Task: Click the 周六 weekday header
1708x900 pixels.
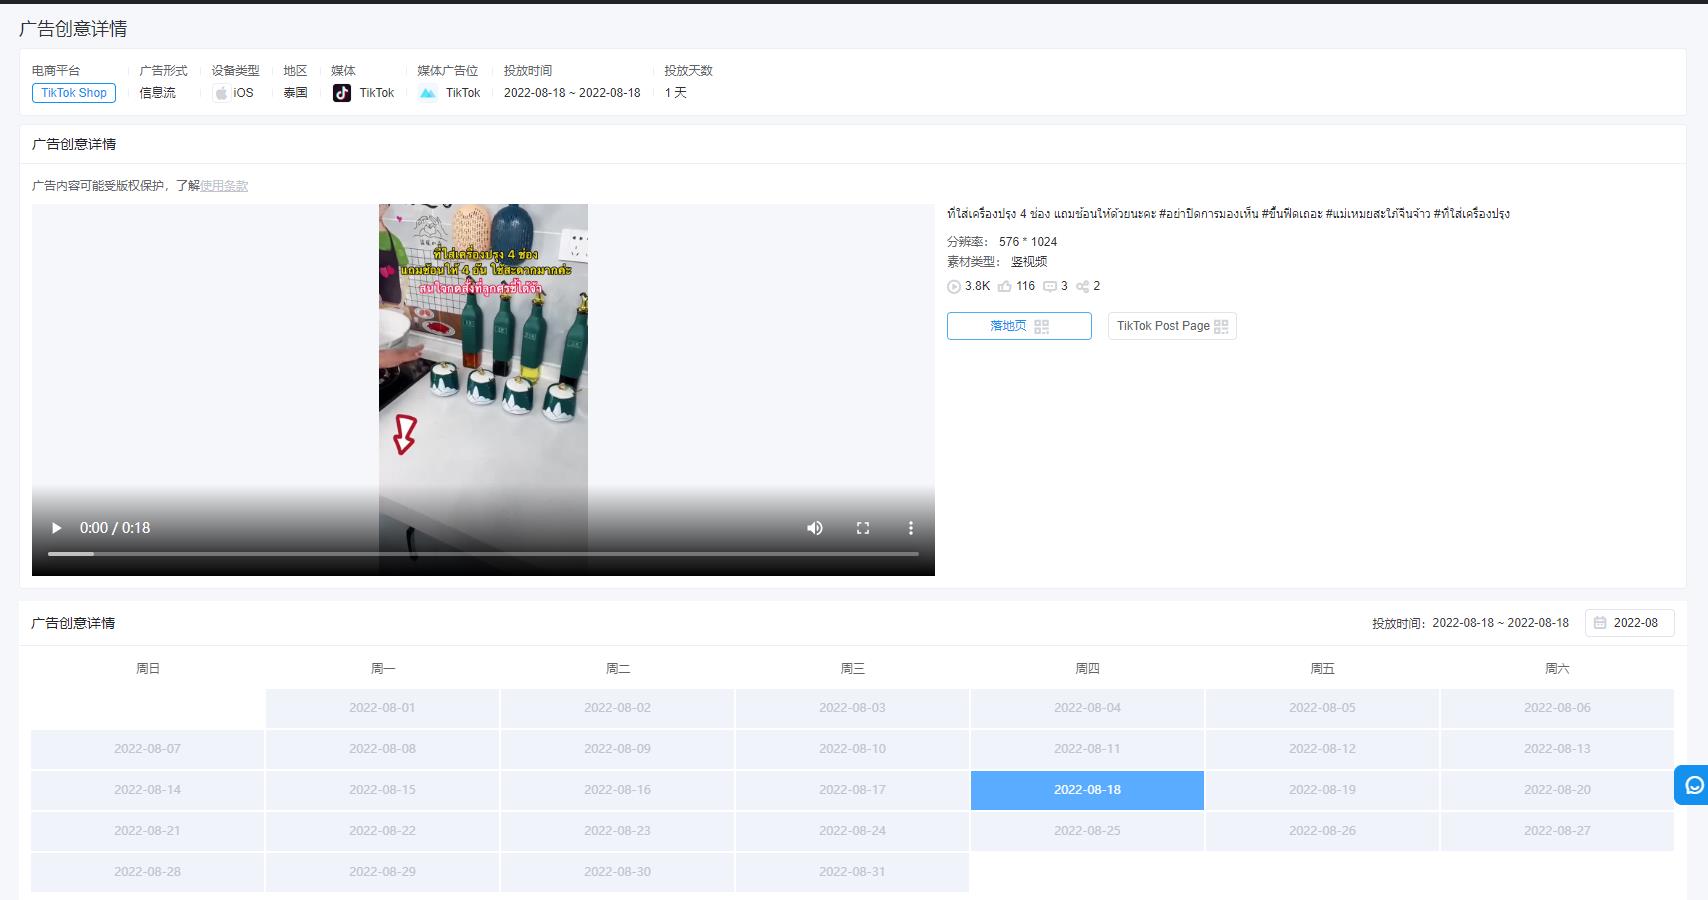Action: 1557,669
